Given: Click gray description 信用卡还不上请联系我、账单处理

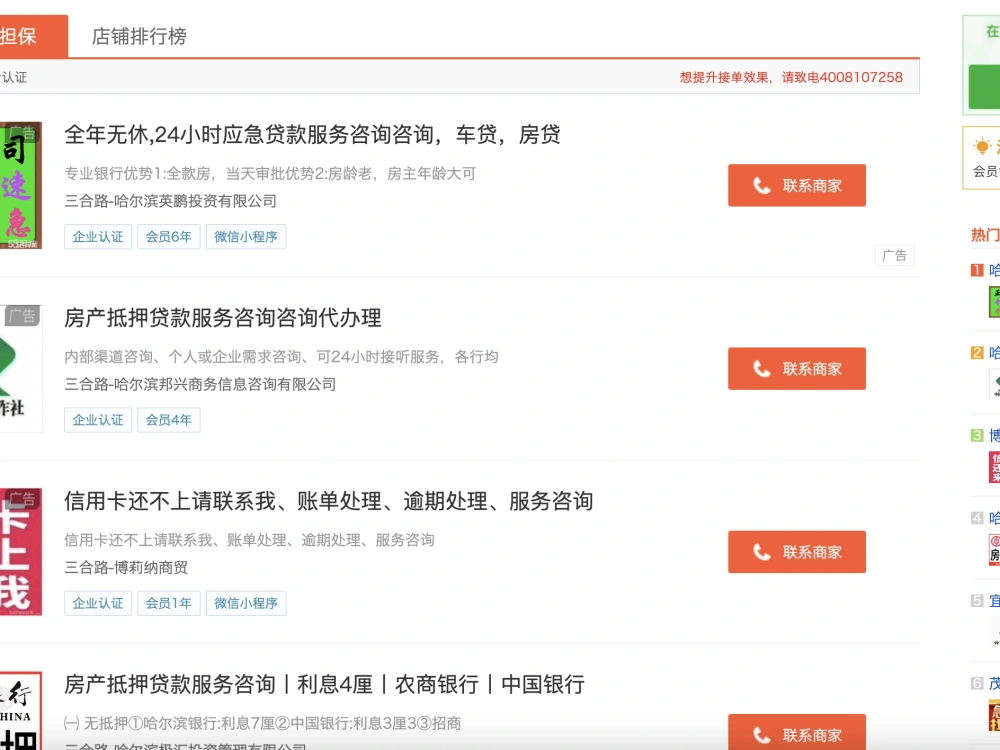Looking at the screenshot, I should click(249, 540).
